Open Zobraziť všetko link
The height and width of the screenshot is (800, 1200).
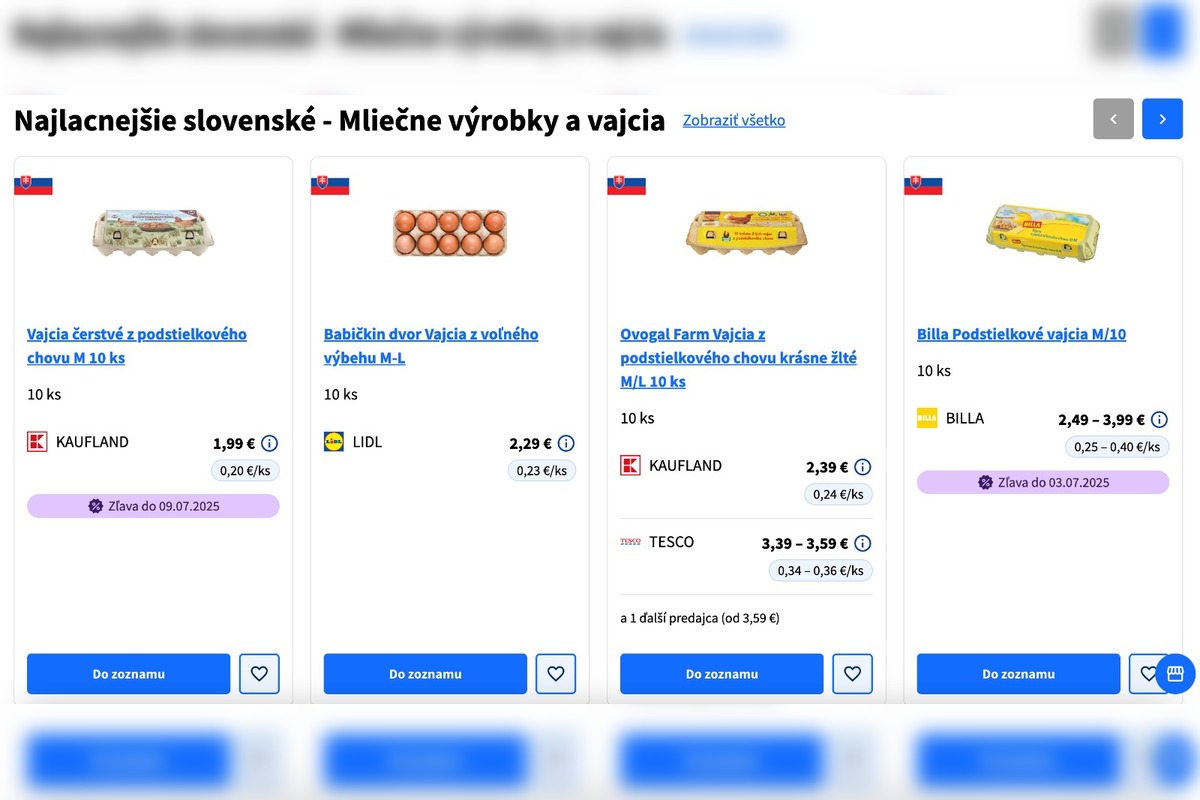[x=734, y=120]
